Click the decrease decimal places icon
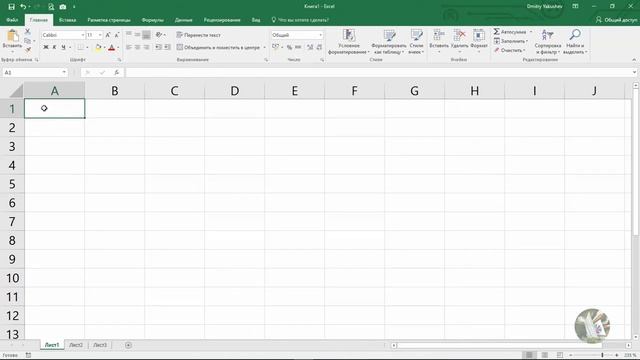Screen dimensions: 640x360 point(319,47)
